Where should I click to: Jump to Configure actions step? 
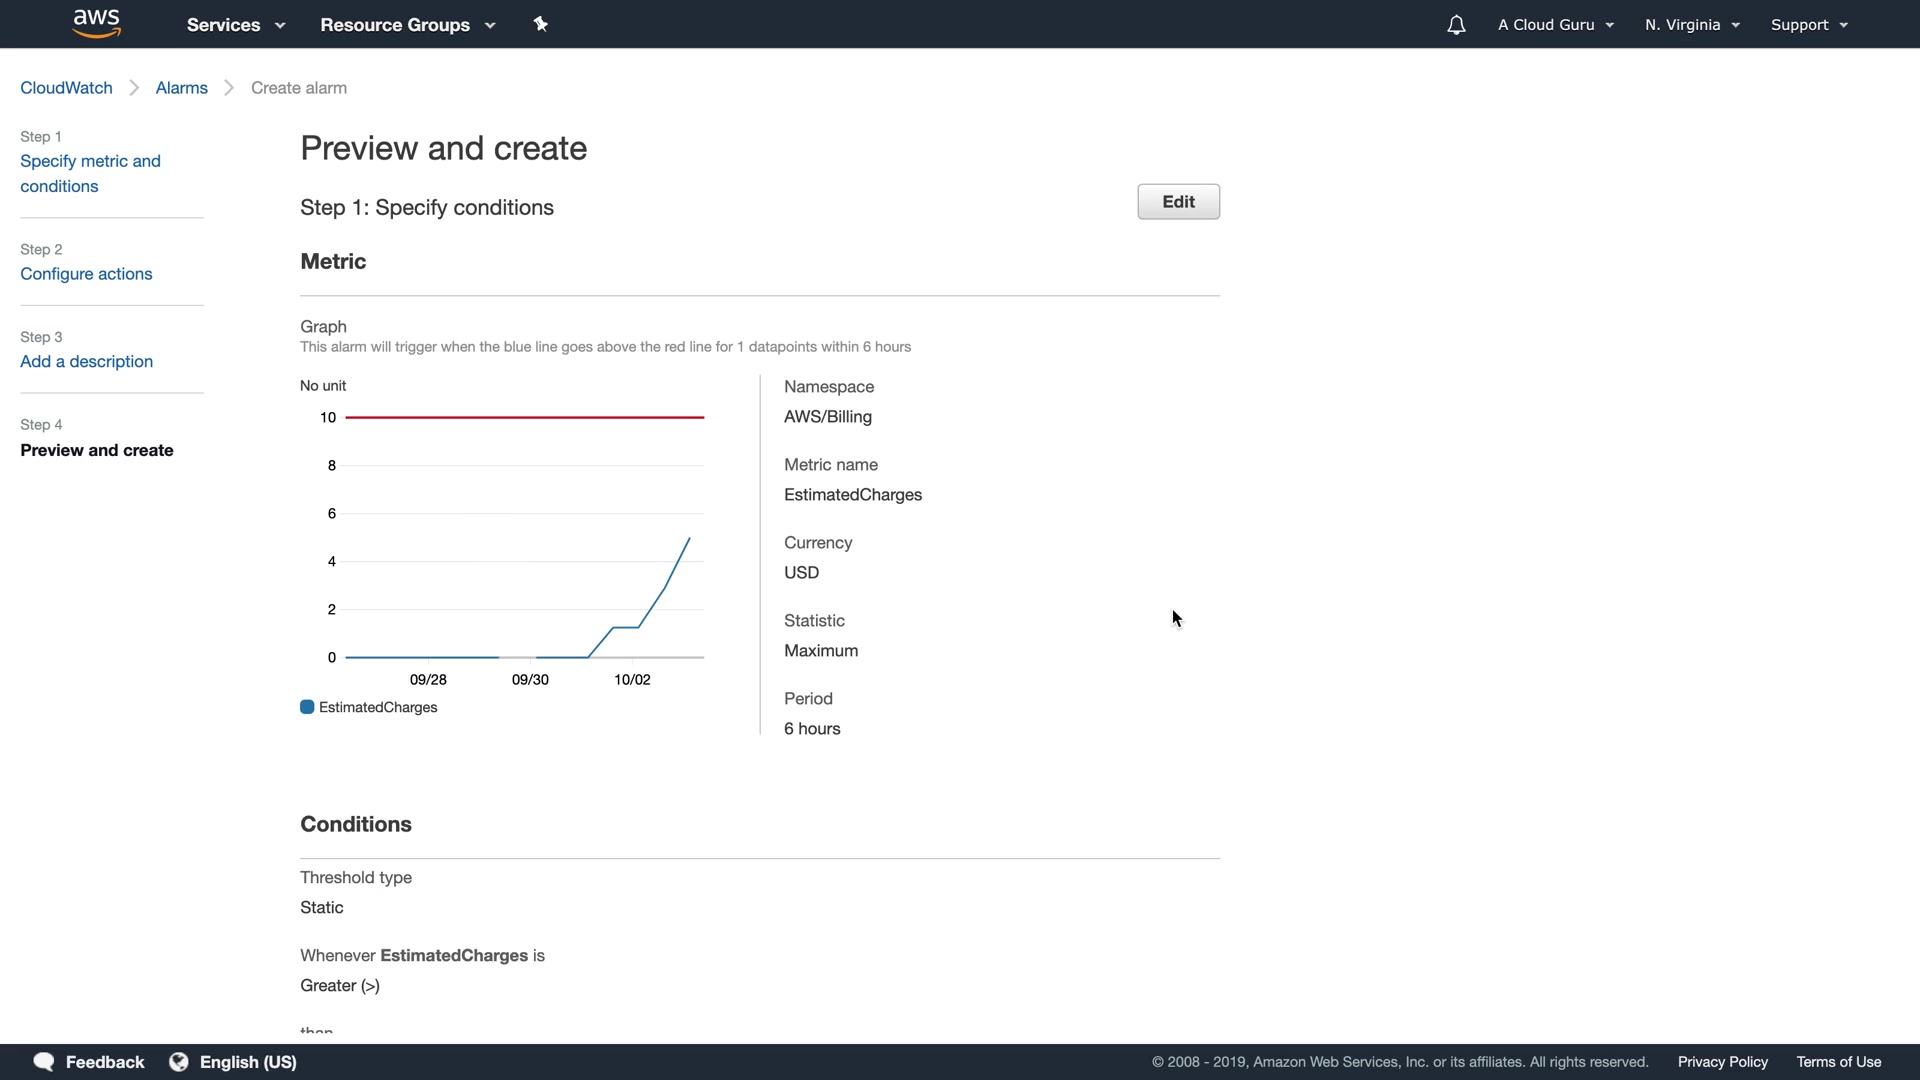click(x=86, y=274)
